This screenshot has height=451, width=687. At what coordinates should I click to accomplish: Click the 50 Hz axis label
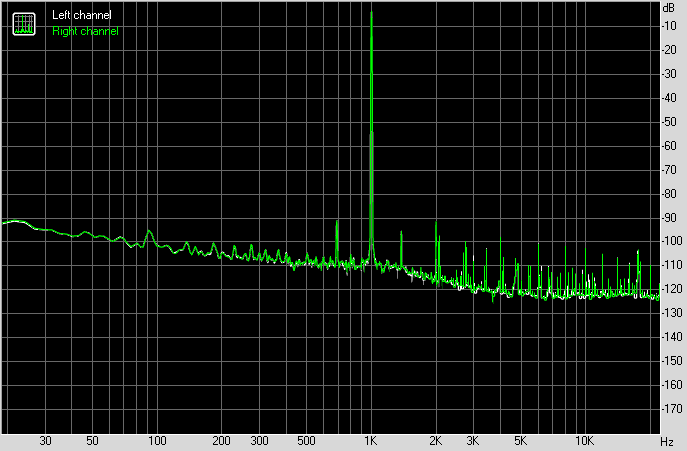(92, 441)
